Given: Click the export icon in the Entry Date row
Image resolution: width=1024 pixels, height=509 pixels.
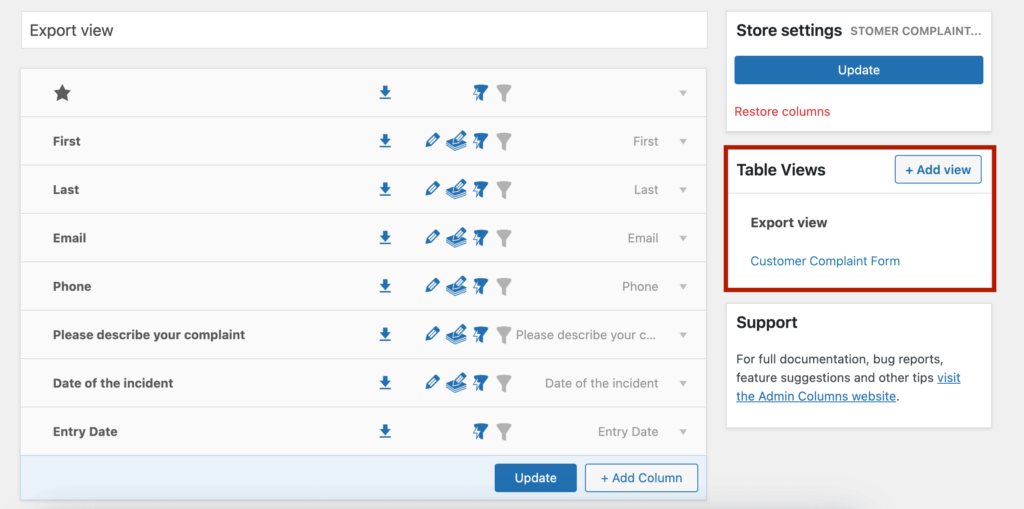Looking at the screenshot, I should tap(385, 431).
